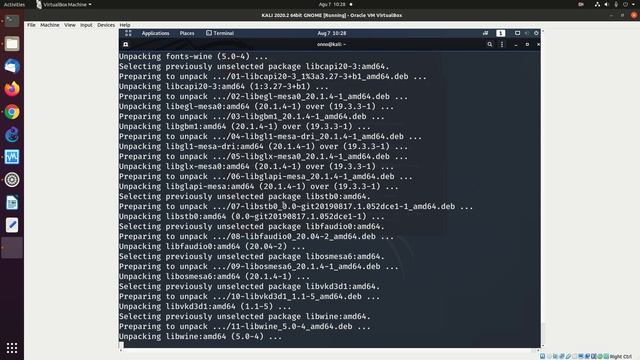
Task: Launch Firefox from the Ubuntu dock
Action: [x=12, y=89]
